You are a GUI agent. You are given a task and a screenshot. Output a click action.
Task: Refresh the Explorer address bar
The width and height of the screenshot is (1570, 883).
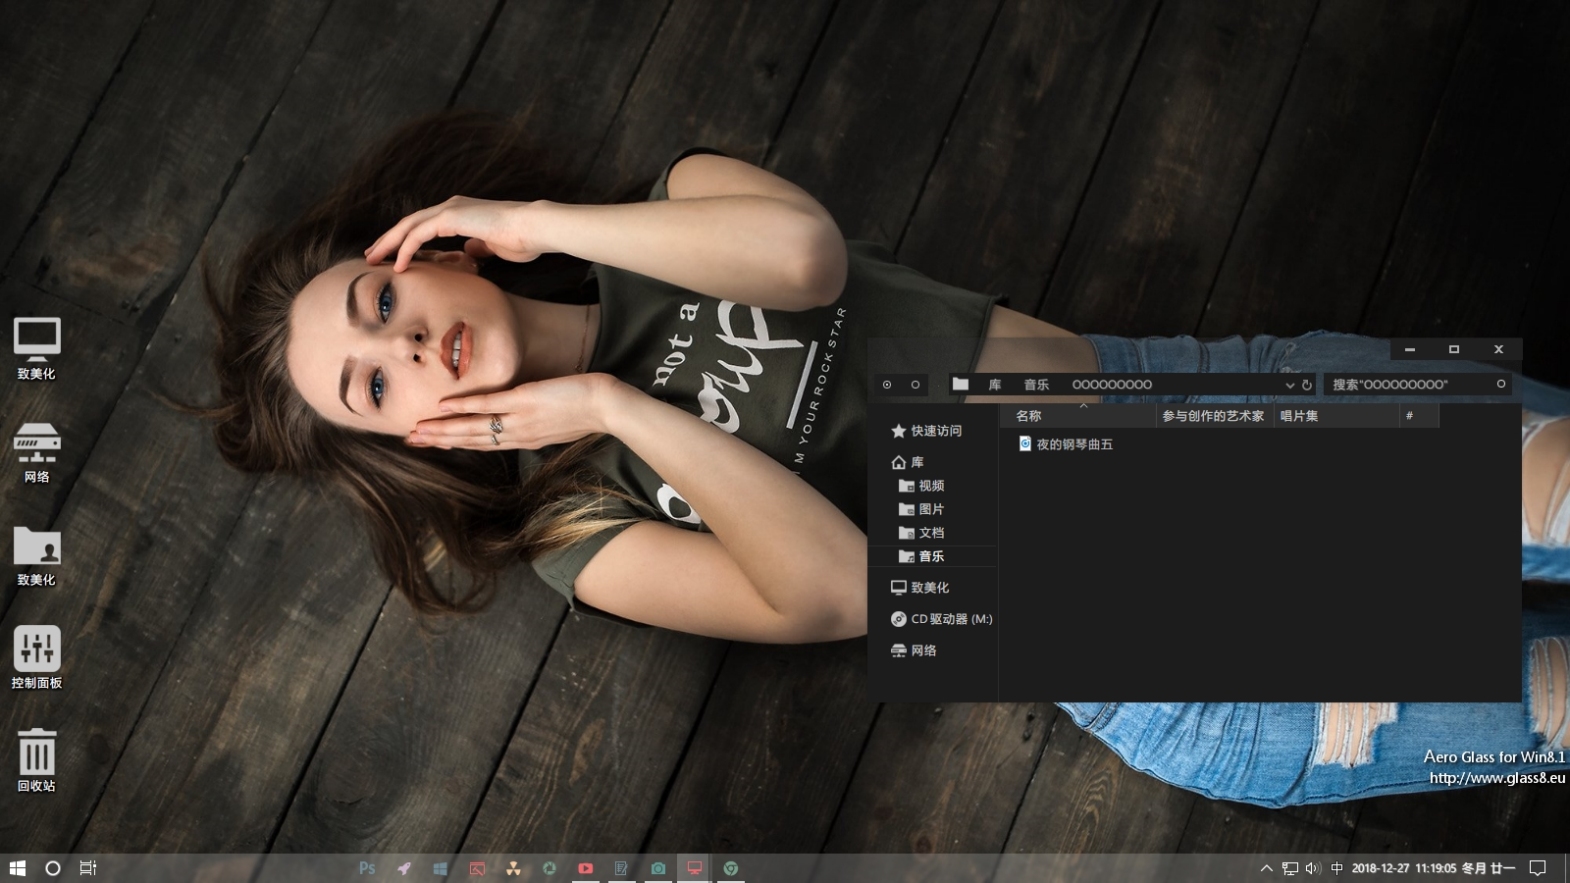1306,384
